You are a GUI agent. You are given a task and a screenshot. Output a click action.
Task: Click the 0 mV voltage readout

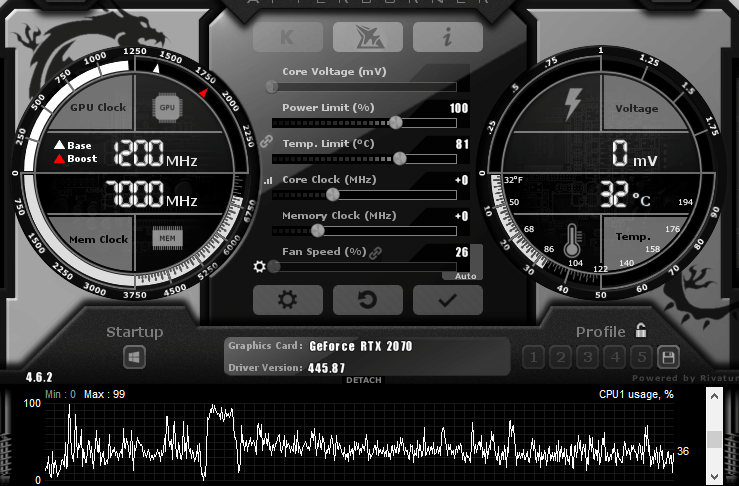click(634, 154)
